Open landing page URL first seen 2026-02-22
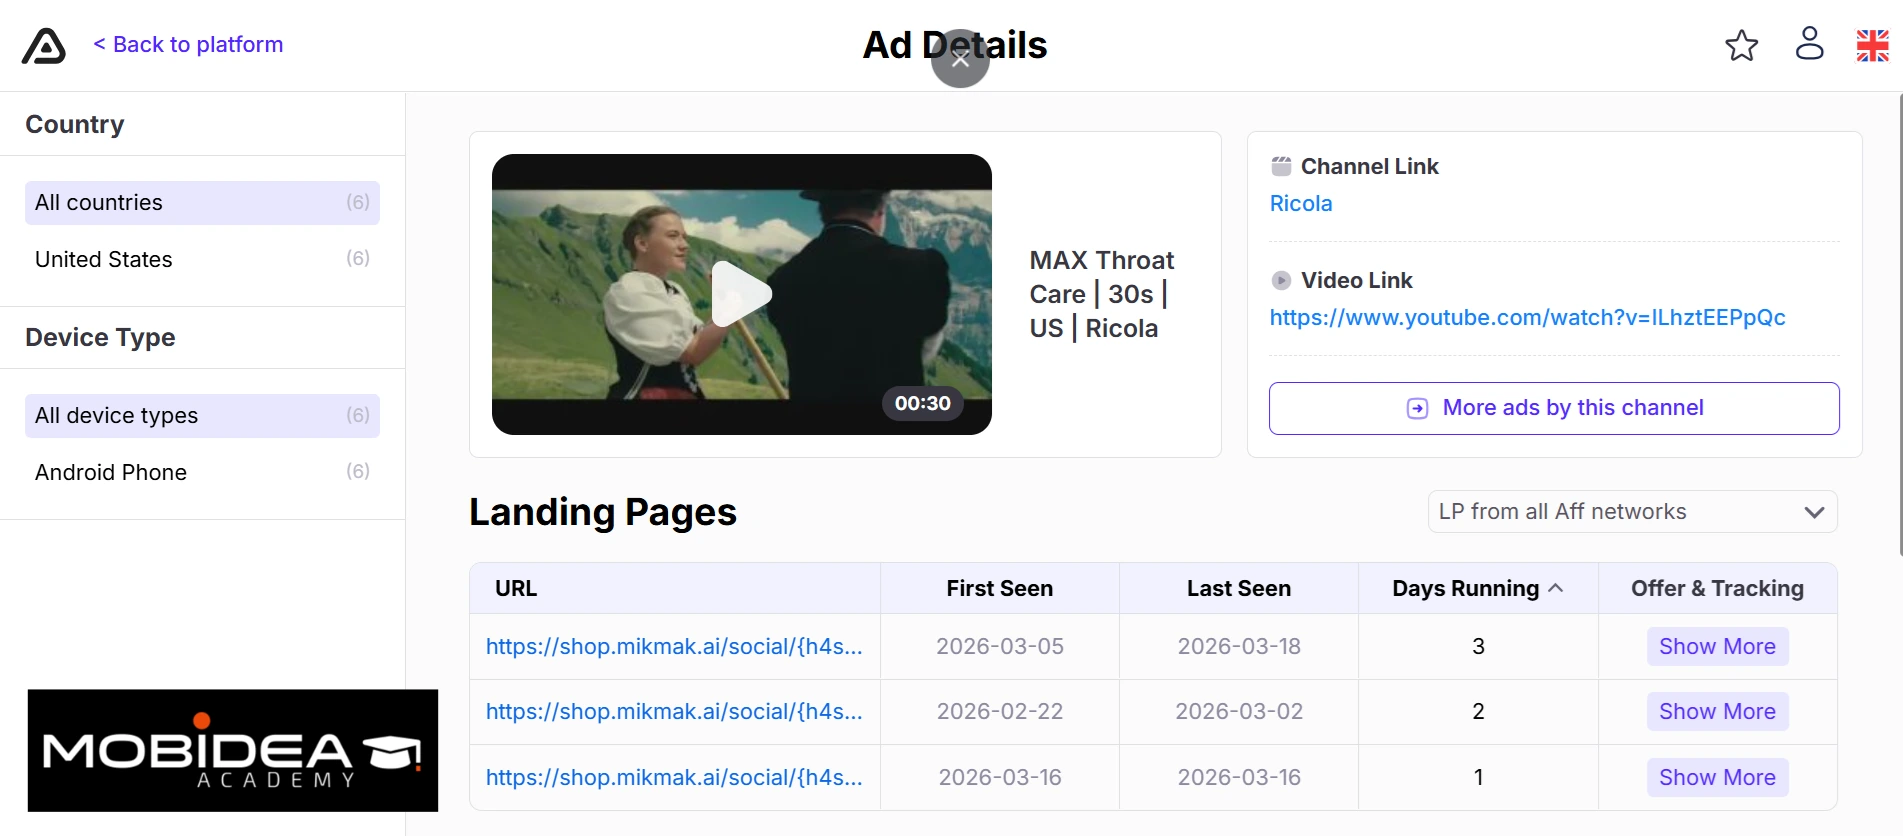This screenshot has height=836, width=1903. pyautogui.click(x=674, y=711)
